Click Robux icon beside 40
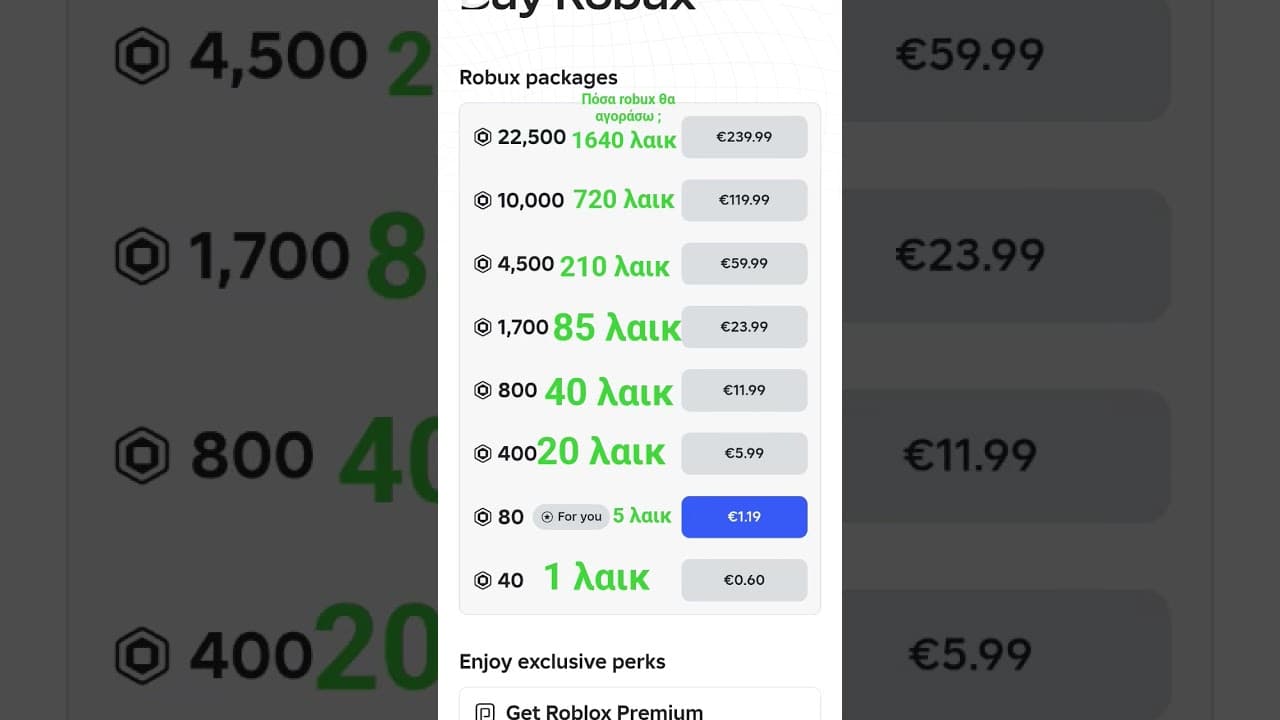 [x=483, y=580]
